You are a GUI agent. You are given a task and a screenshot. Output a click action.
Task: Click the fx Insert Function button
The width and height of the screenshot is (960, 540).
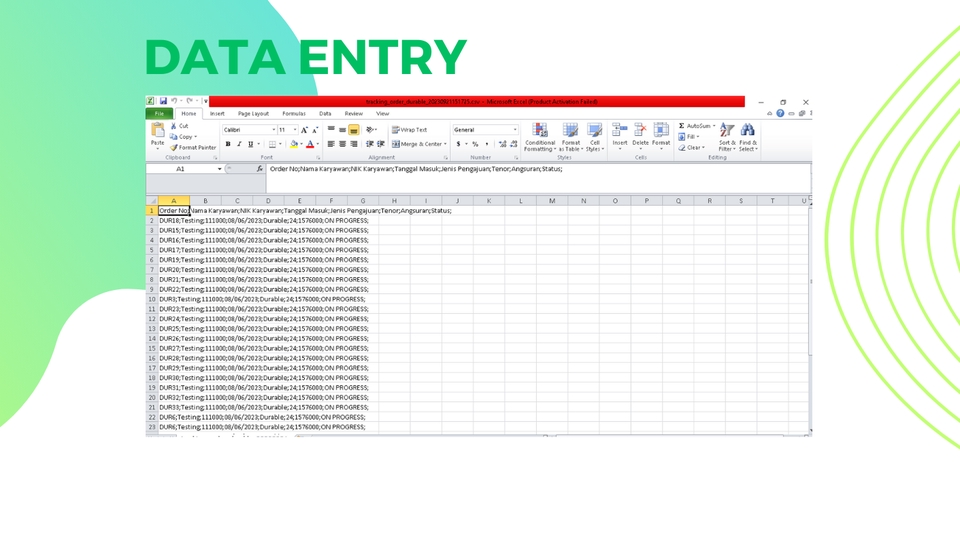[260, 169]
